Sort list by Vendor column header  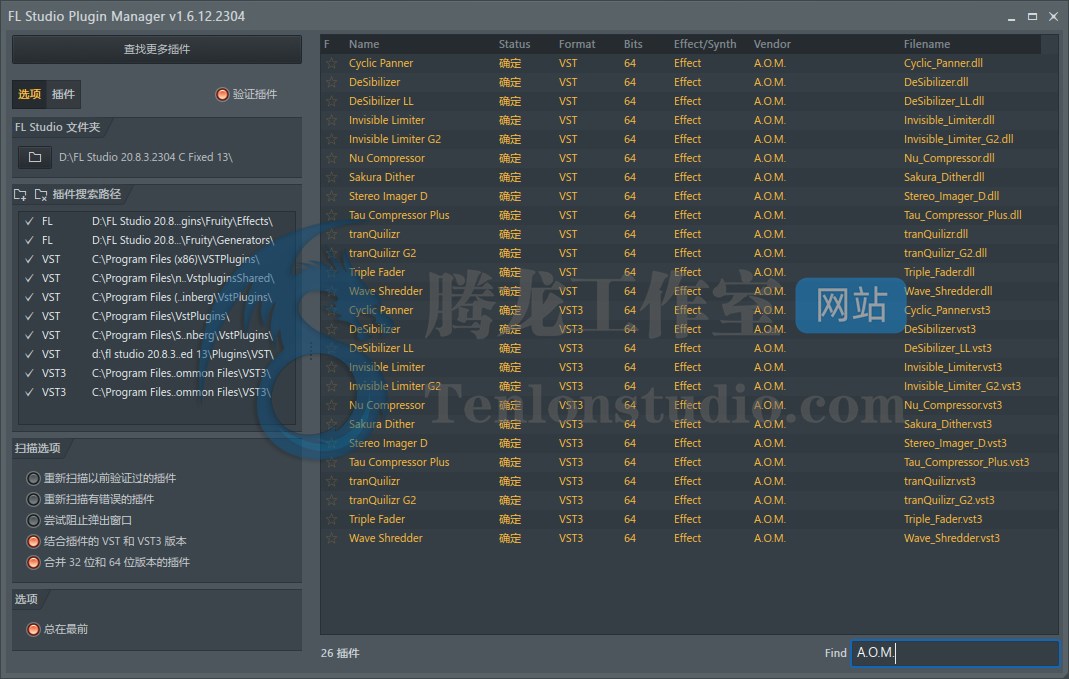[772, 44]
